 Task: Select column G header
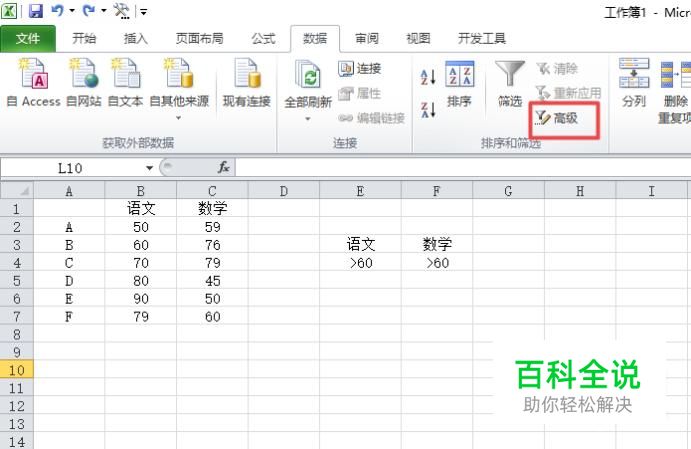[508, 191]
